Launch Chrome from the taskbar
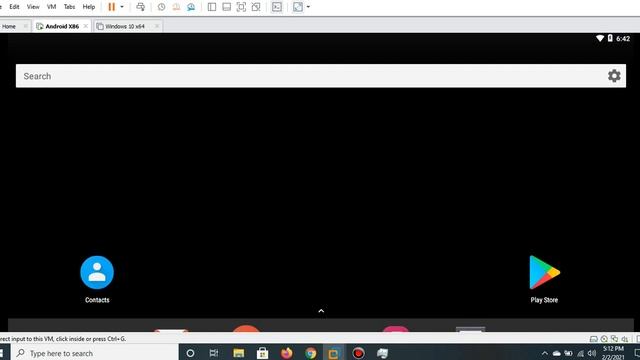This screenshot has height=360, width=640. 311,353
